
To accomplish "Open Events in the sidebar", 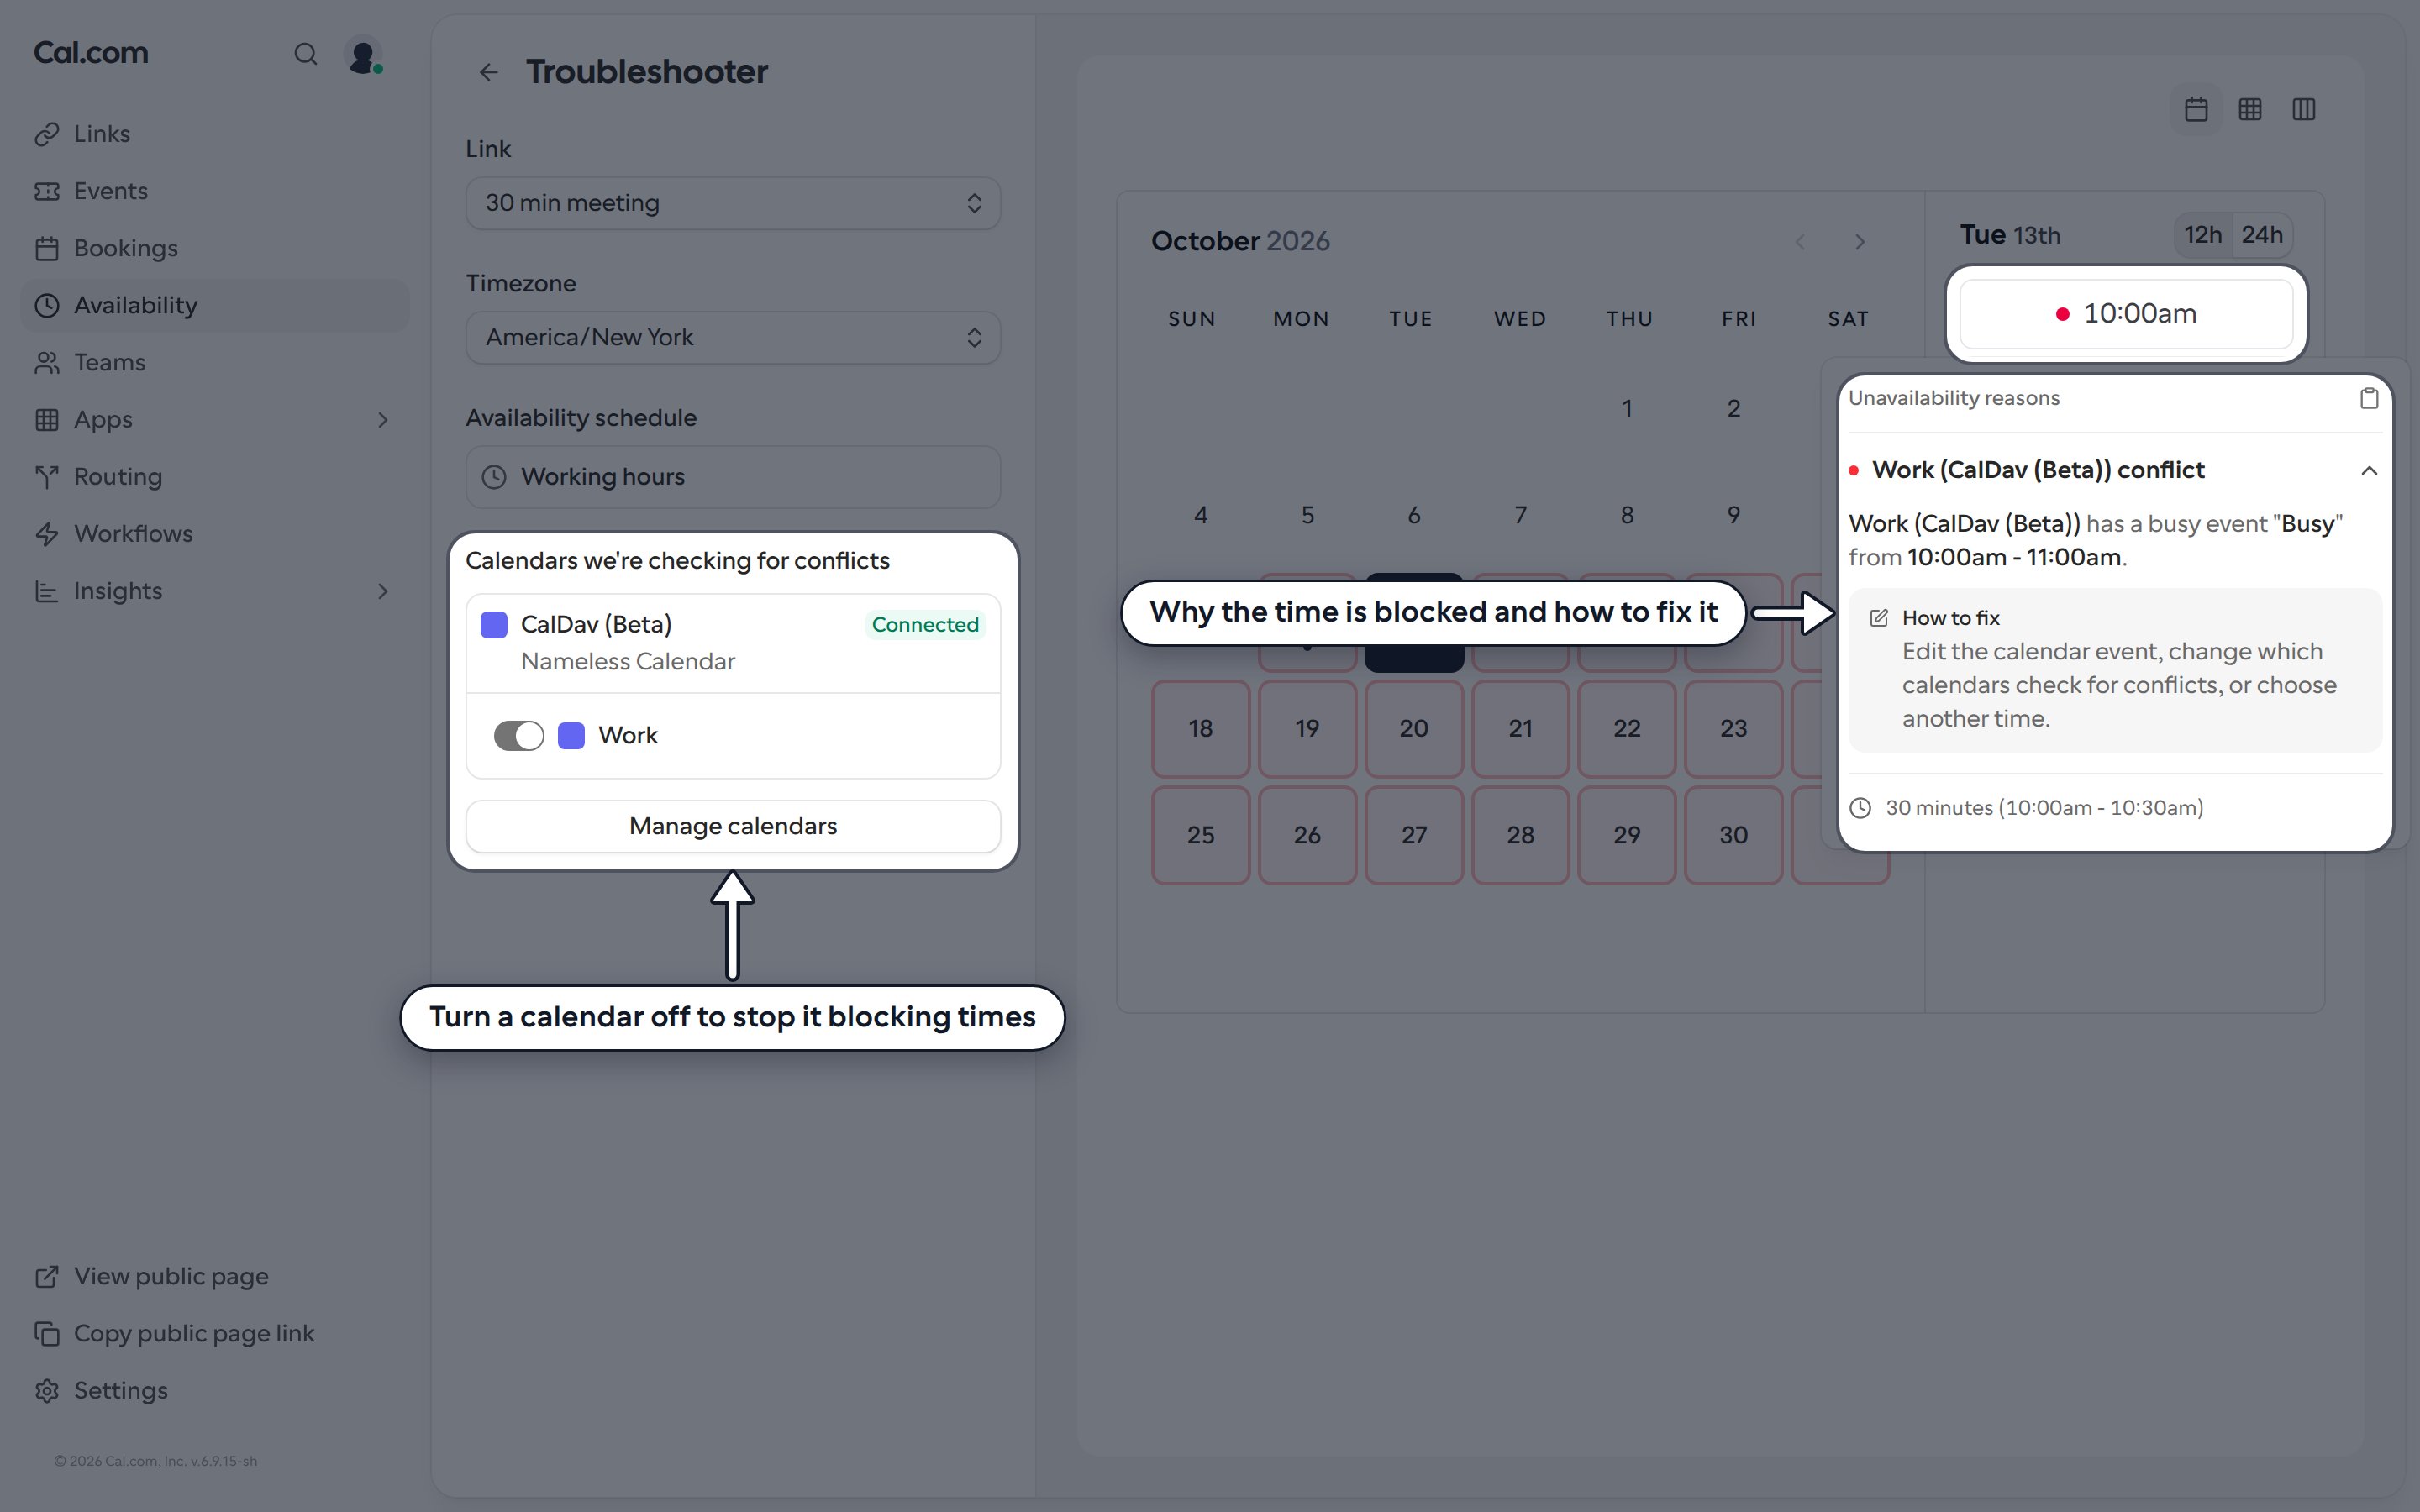I will tap(215, 191).
